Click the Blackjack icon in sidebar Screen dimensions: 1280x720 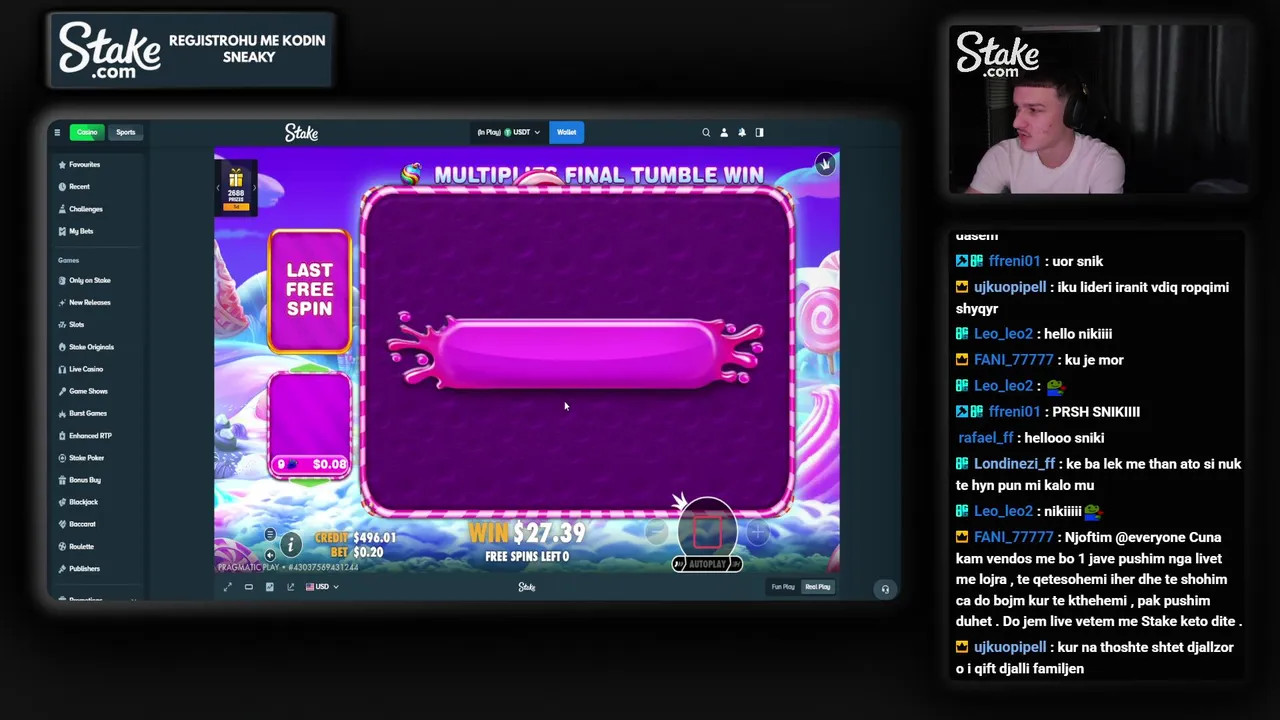[62, 502]
